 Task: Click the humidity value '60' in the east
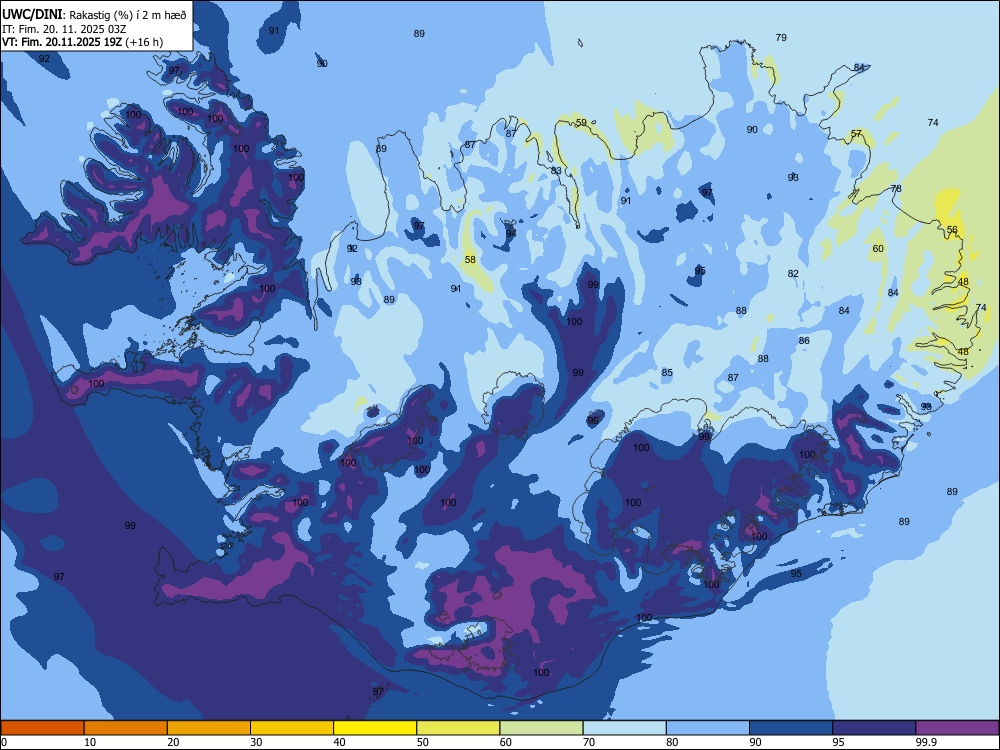878,249
